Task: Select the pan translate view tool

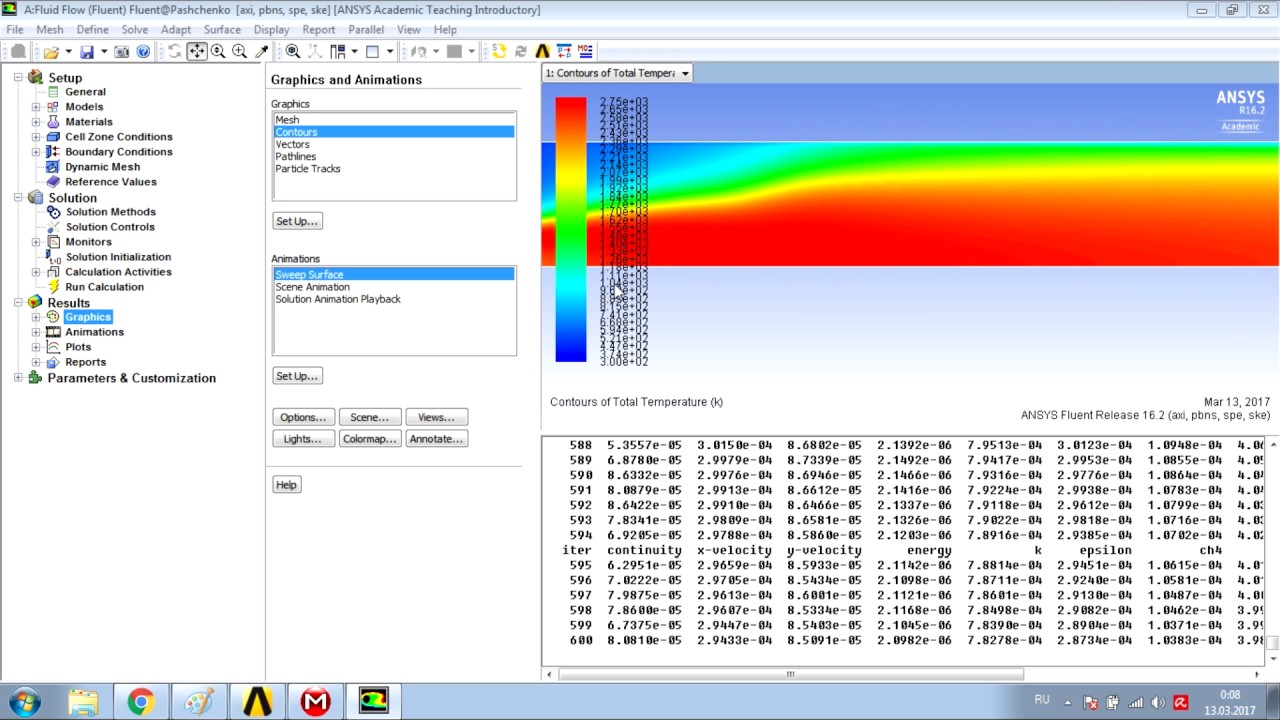Action: 196,51
